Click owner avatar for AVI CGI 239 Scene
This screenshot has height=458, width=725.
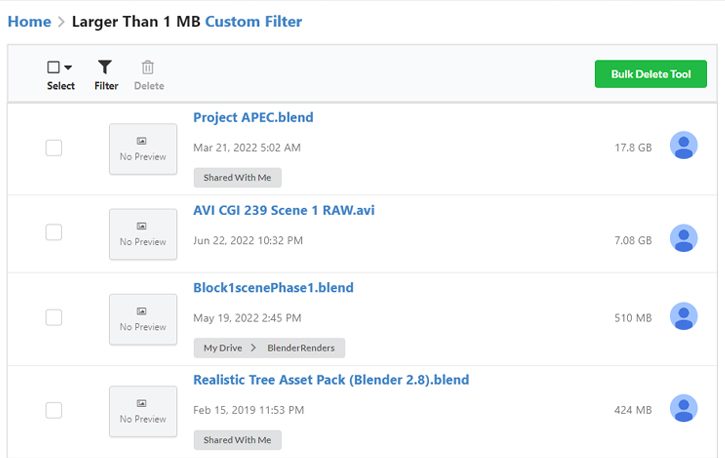pyautogui.click(x=683, y=238)
